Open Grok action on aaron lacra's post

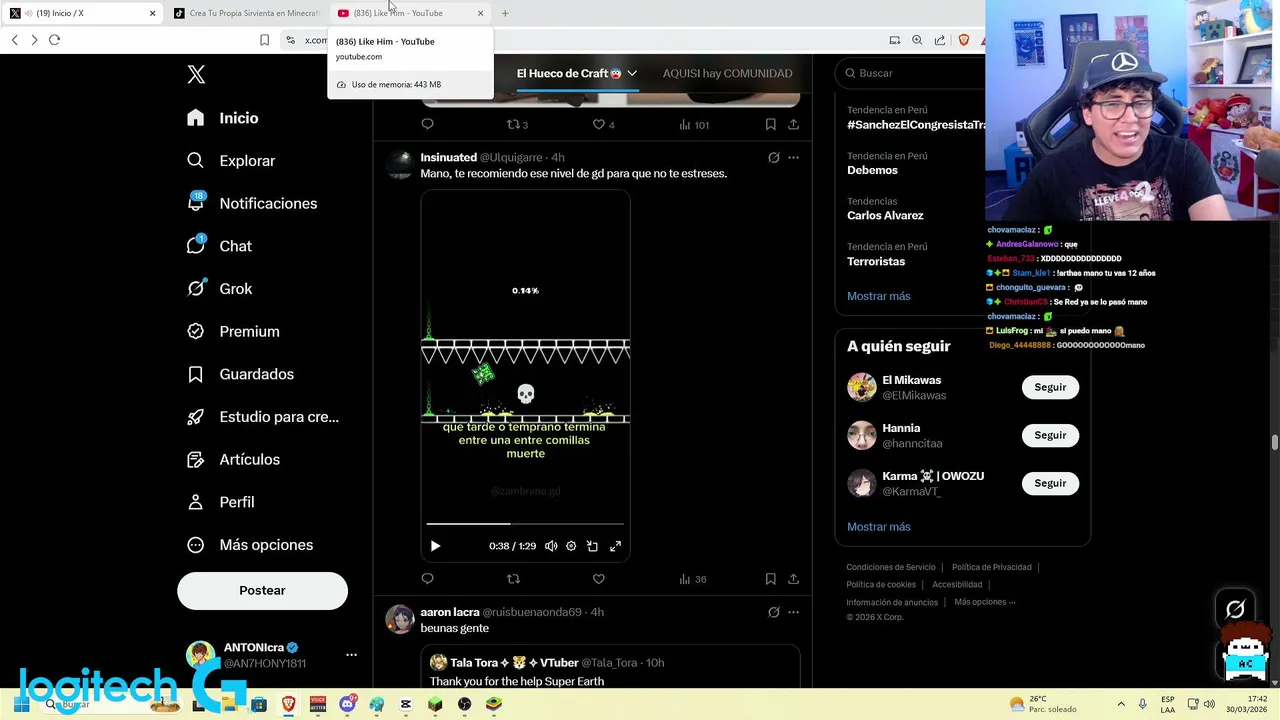[x=773, y=612]
